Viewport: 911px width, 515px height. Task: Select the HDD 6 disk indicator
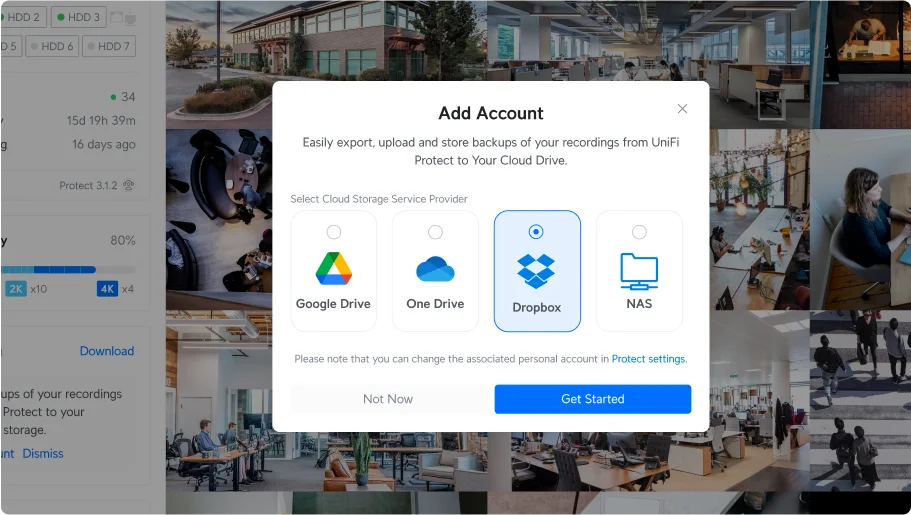click(52, 46)
